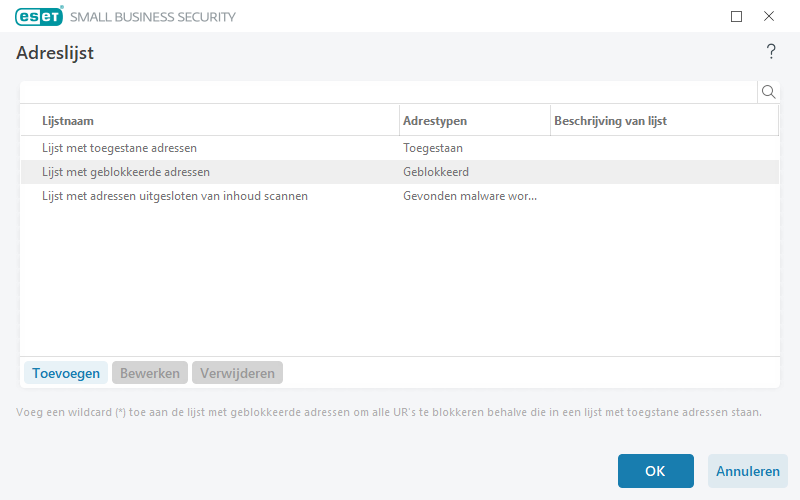The image size is (800, 500).
Task: Select row Lijst met toegestane adressen
Action: (x=400, y=148)
